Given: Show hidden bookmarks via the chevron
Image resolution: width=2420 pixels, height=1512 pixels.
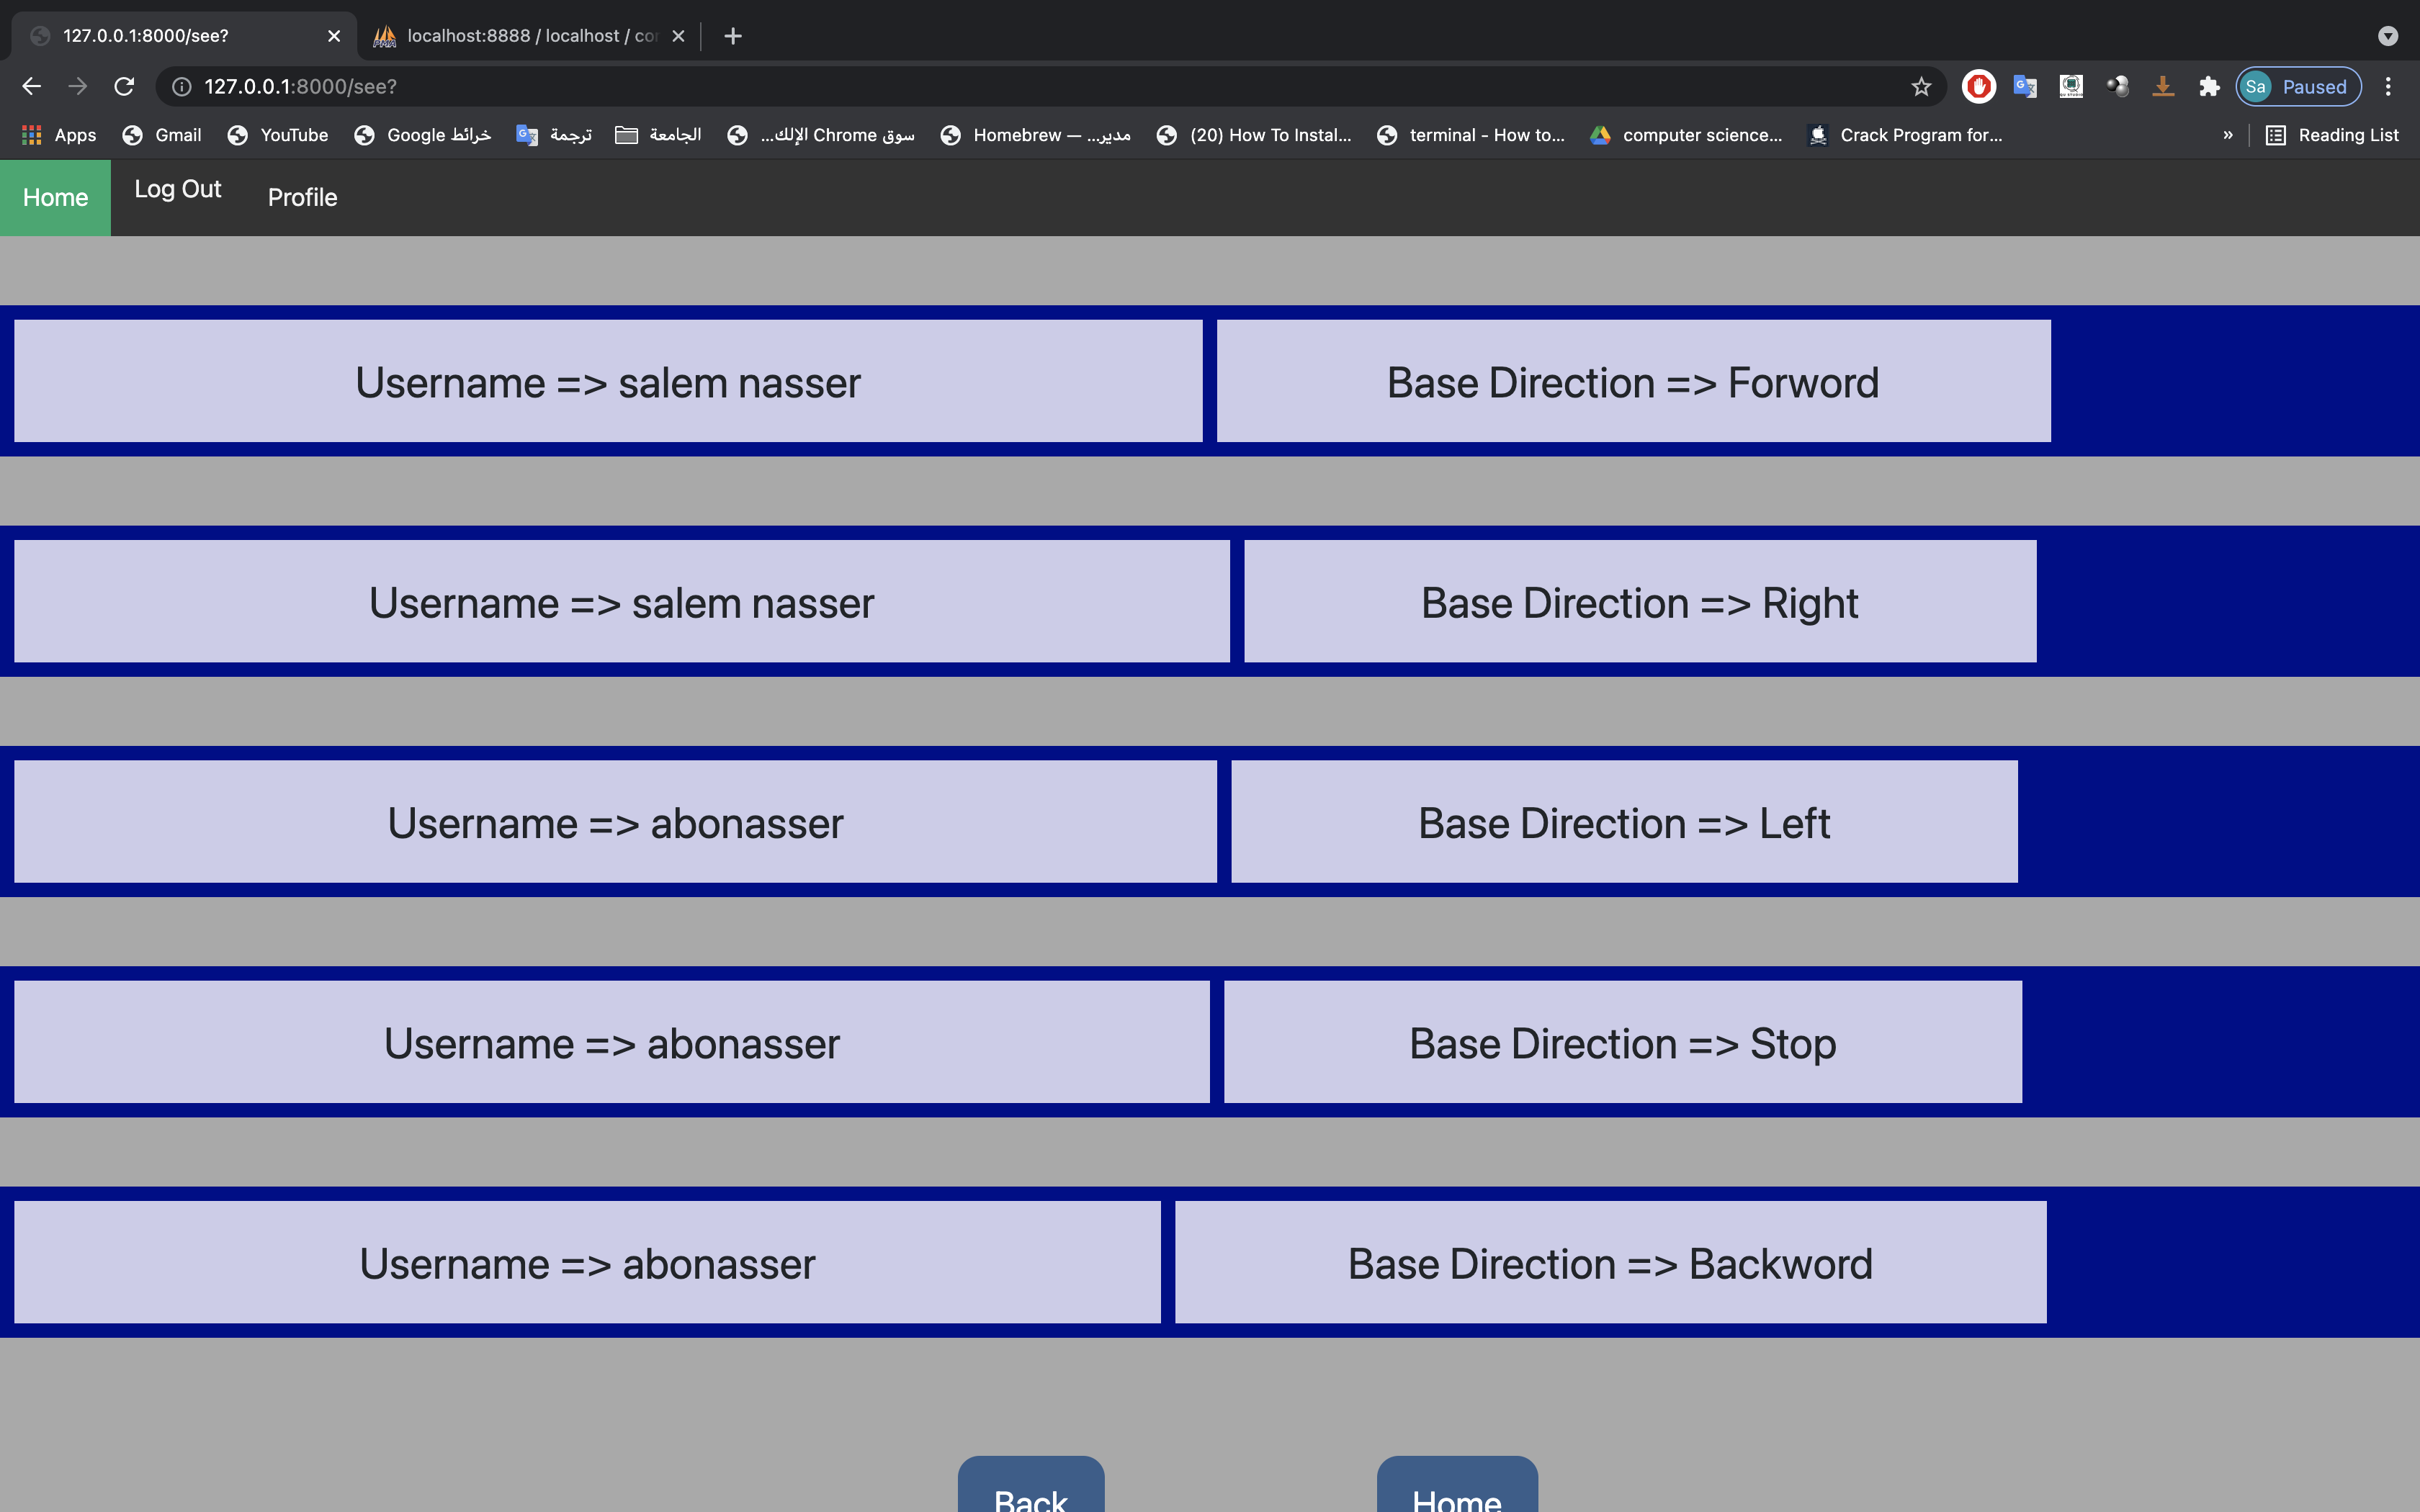Looking at the screenshot, I should (x=2228, y=135).
